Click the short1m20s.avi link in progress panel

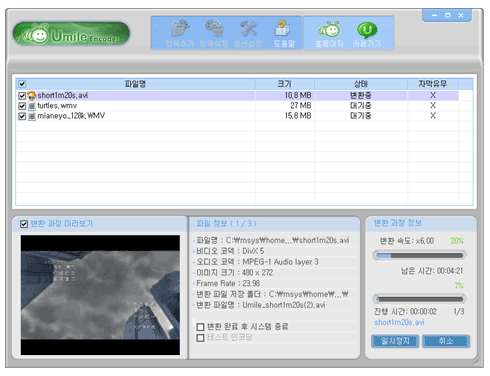point(399,322)
